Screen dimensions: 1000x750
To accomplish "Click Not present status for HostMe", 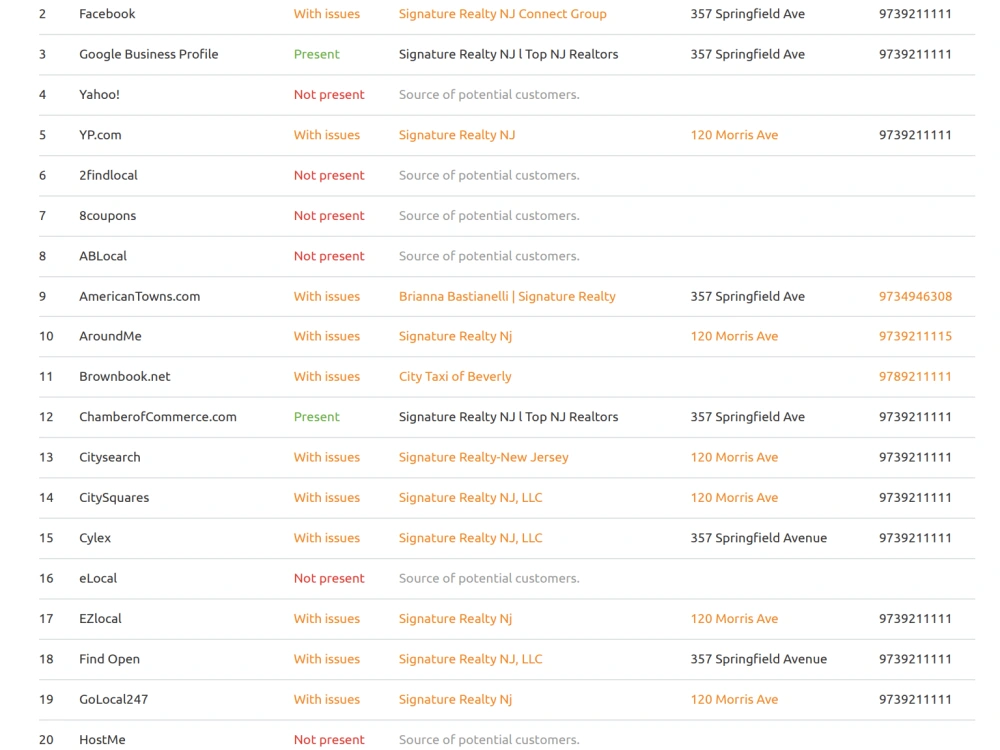I will click(329, 739).
